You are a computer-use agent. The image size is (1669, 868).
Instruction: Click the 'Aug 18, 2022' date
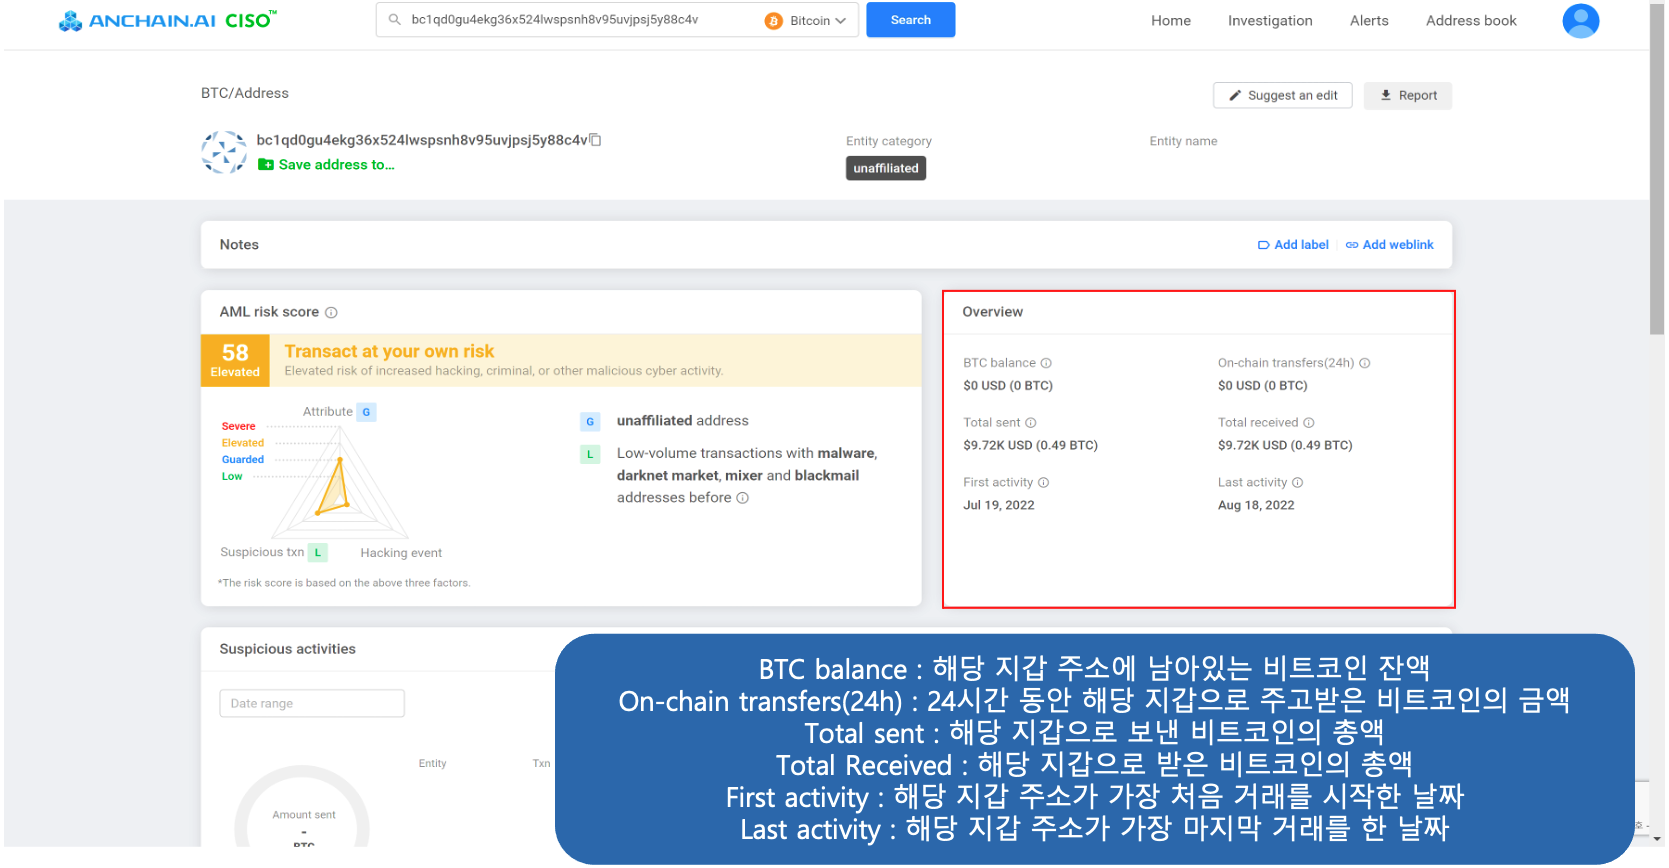1256,505
